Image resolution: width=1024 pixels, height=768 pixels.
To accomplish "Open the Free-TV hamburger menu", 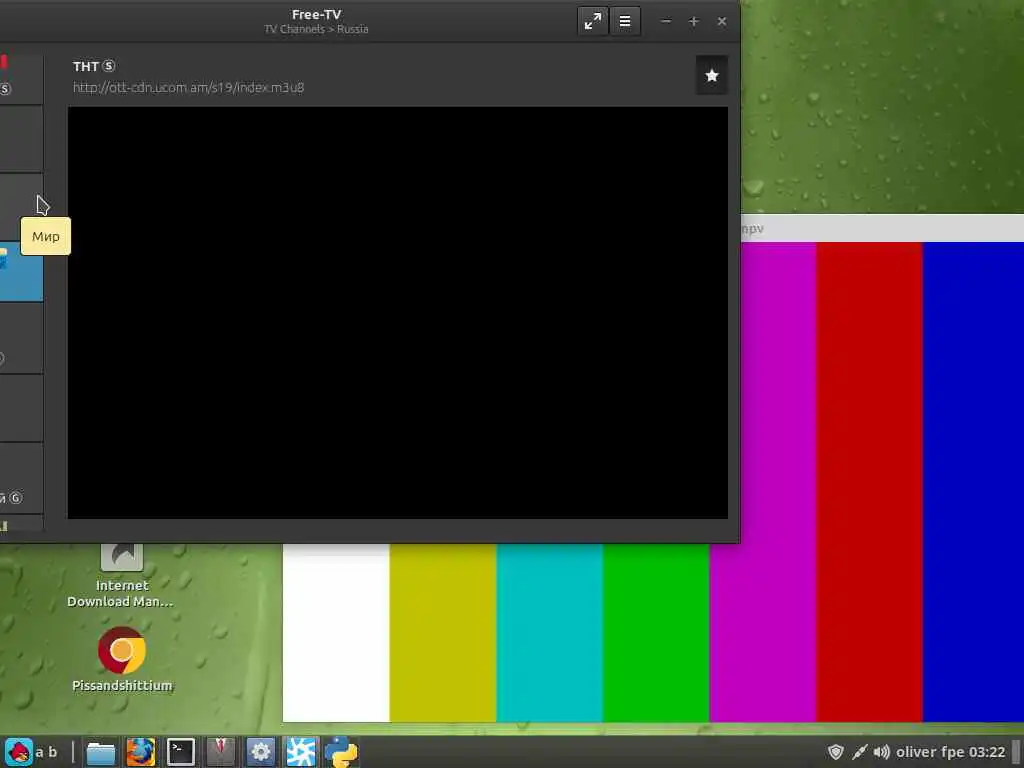I will click(625, 22).
